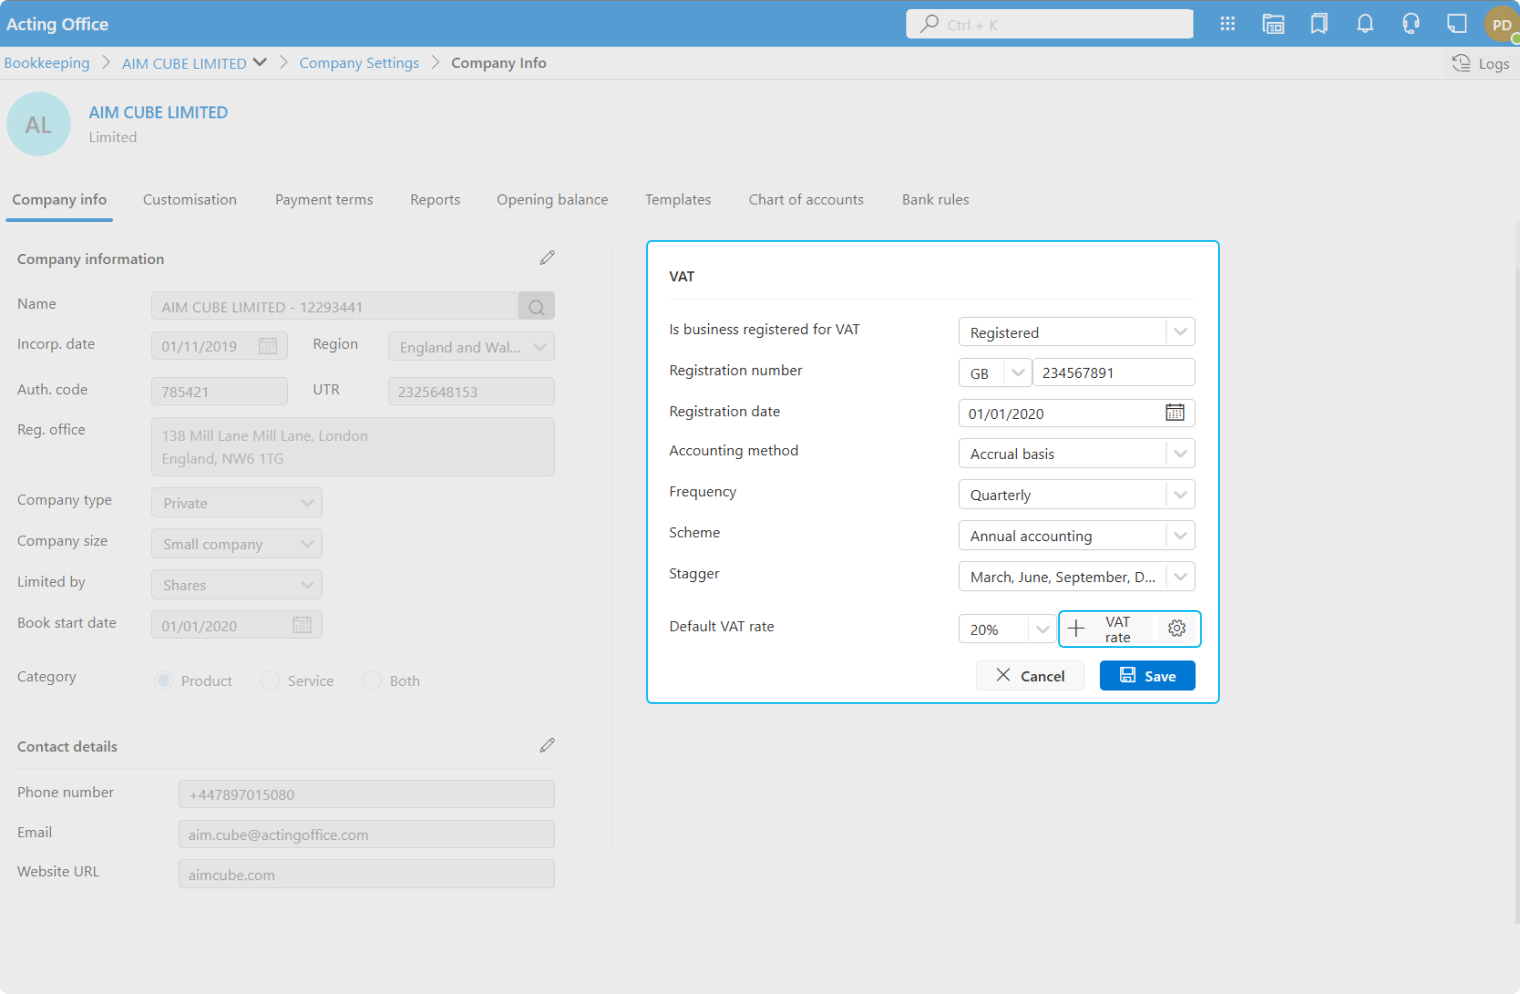Open VAT rate settings gear icon

[1177, 629]
